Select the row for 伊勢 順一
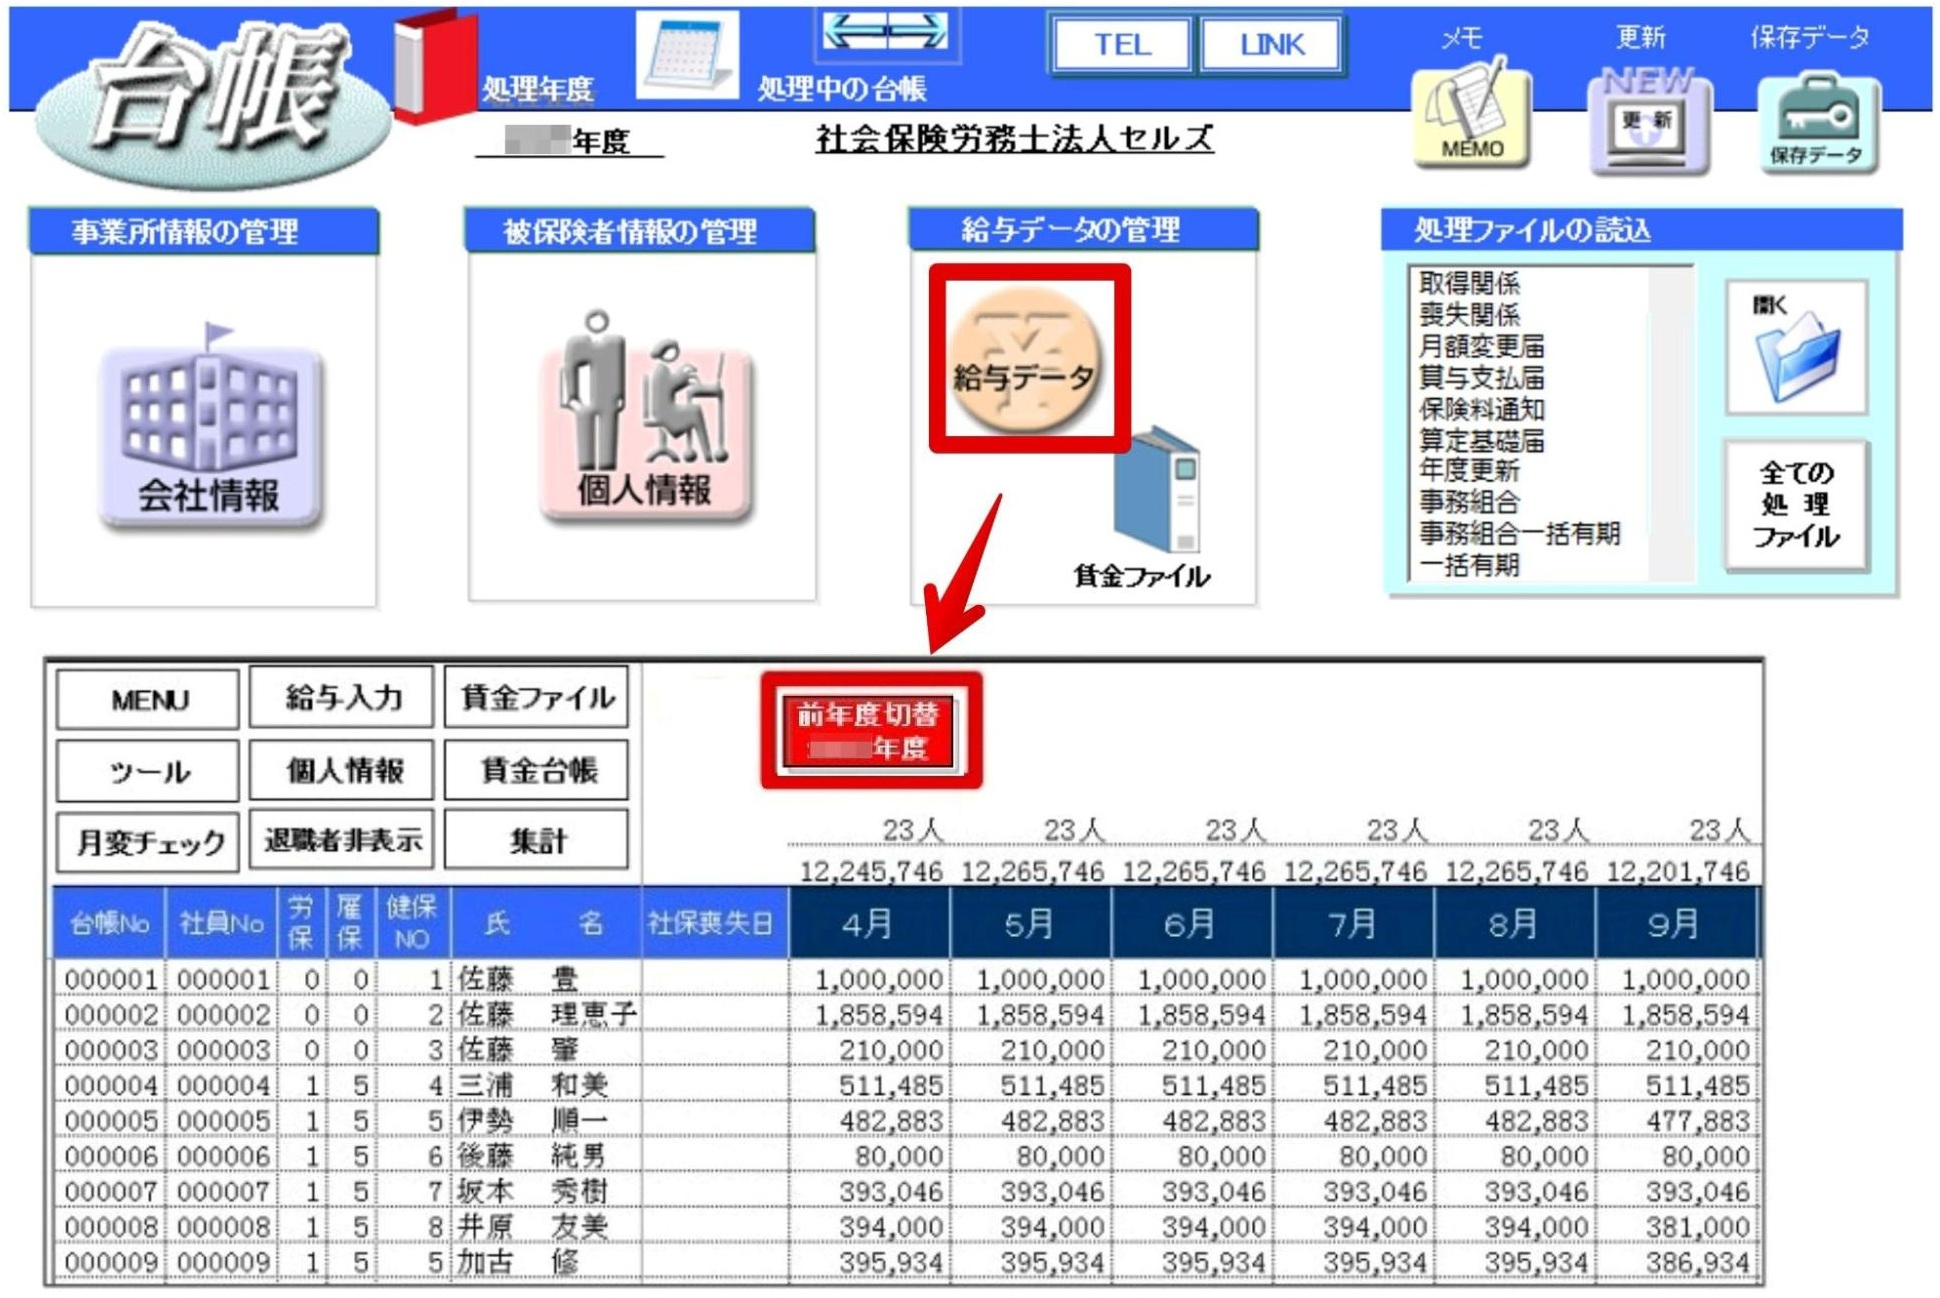1940x1298 pixels. (x=905, y=1121)
